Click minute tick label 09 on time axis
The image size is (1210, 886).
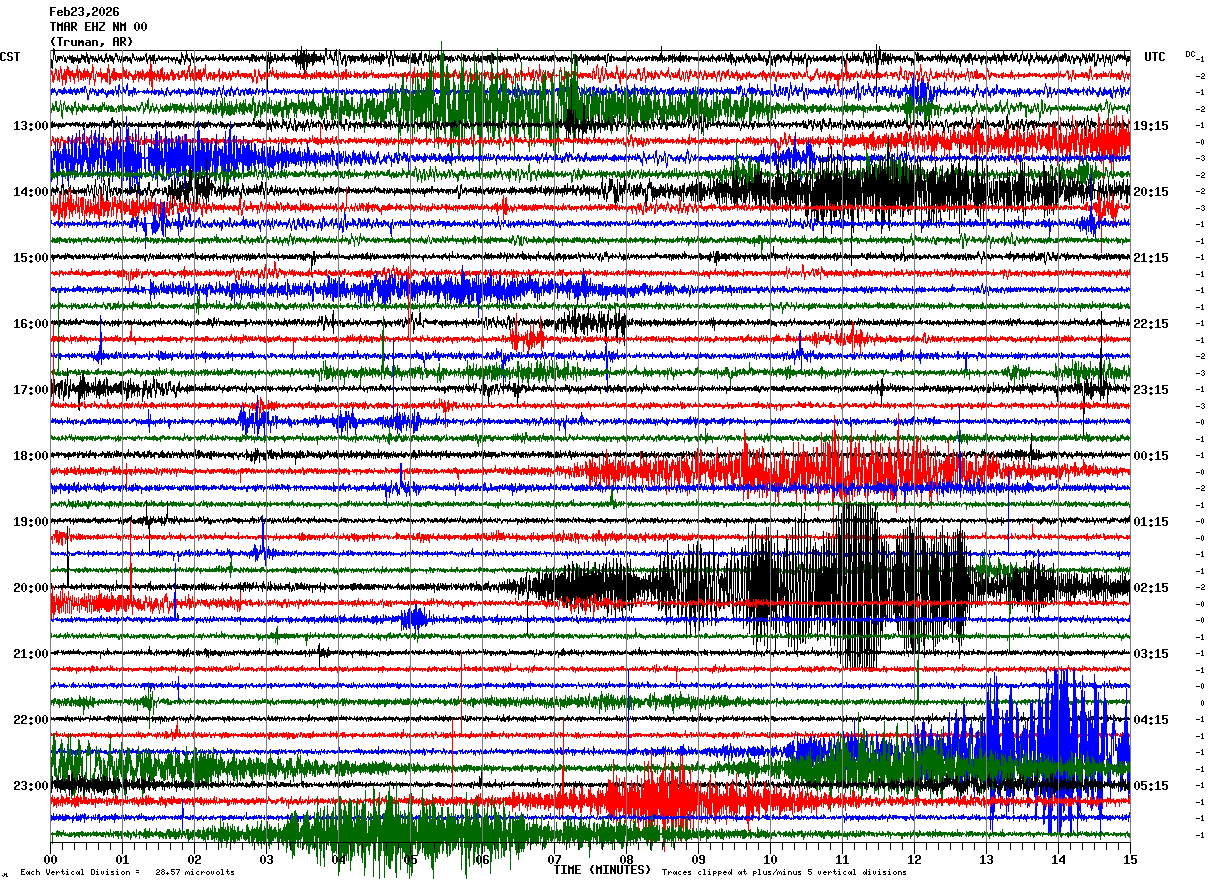698,859
